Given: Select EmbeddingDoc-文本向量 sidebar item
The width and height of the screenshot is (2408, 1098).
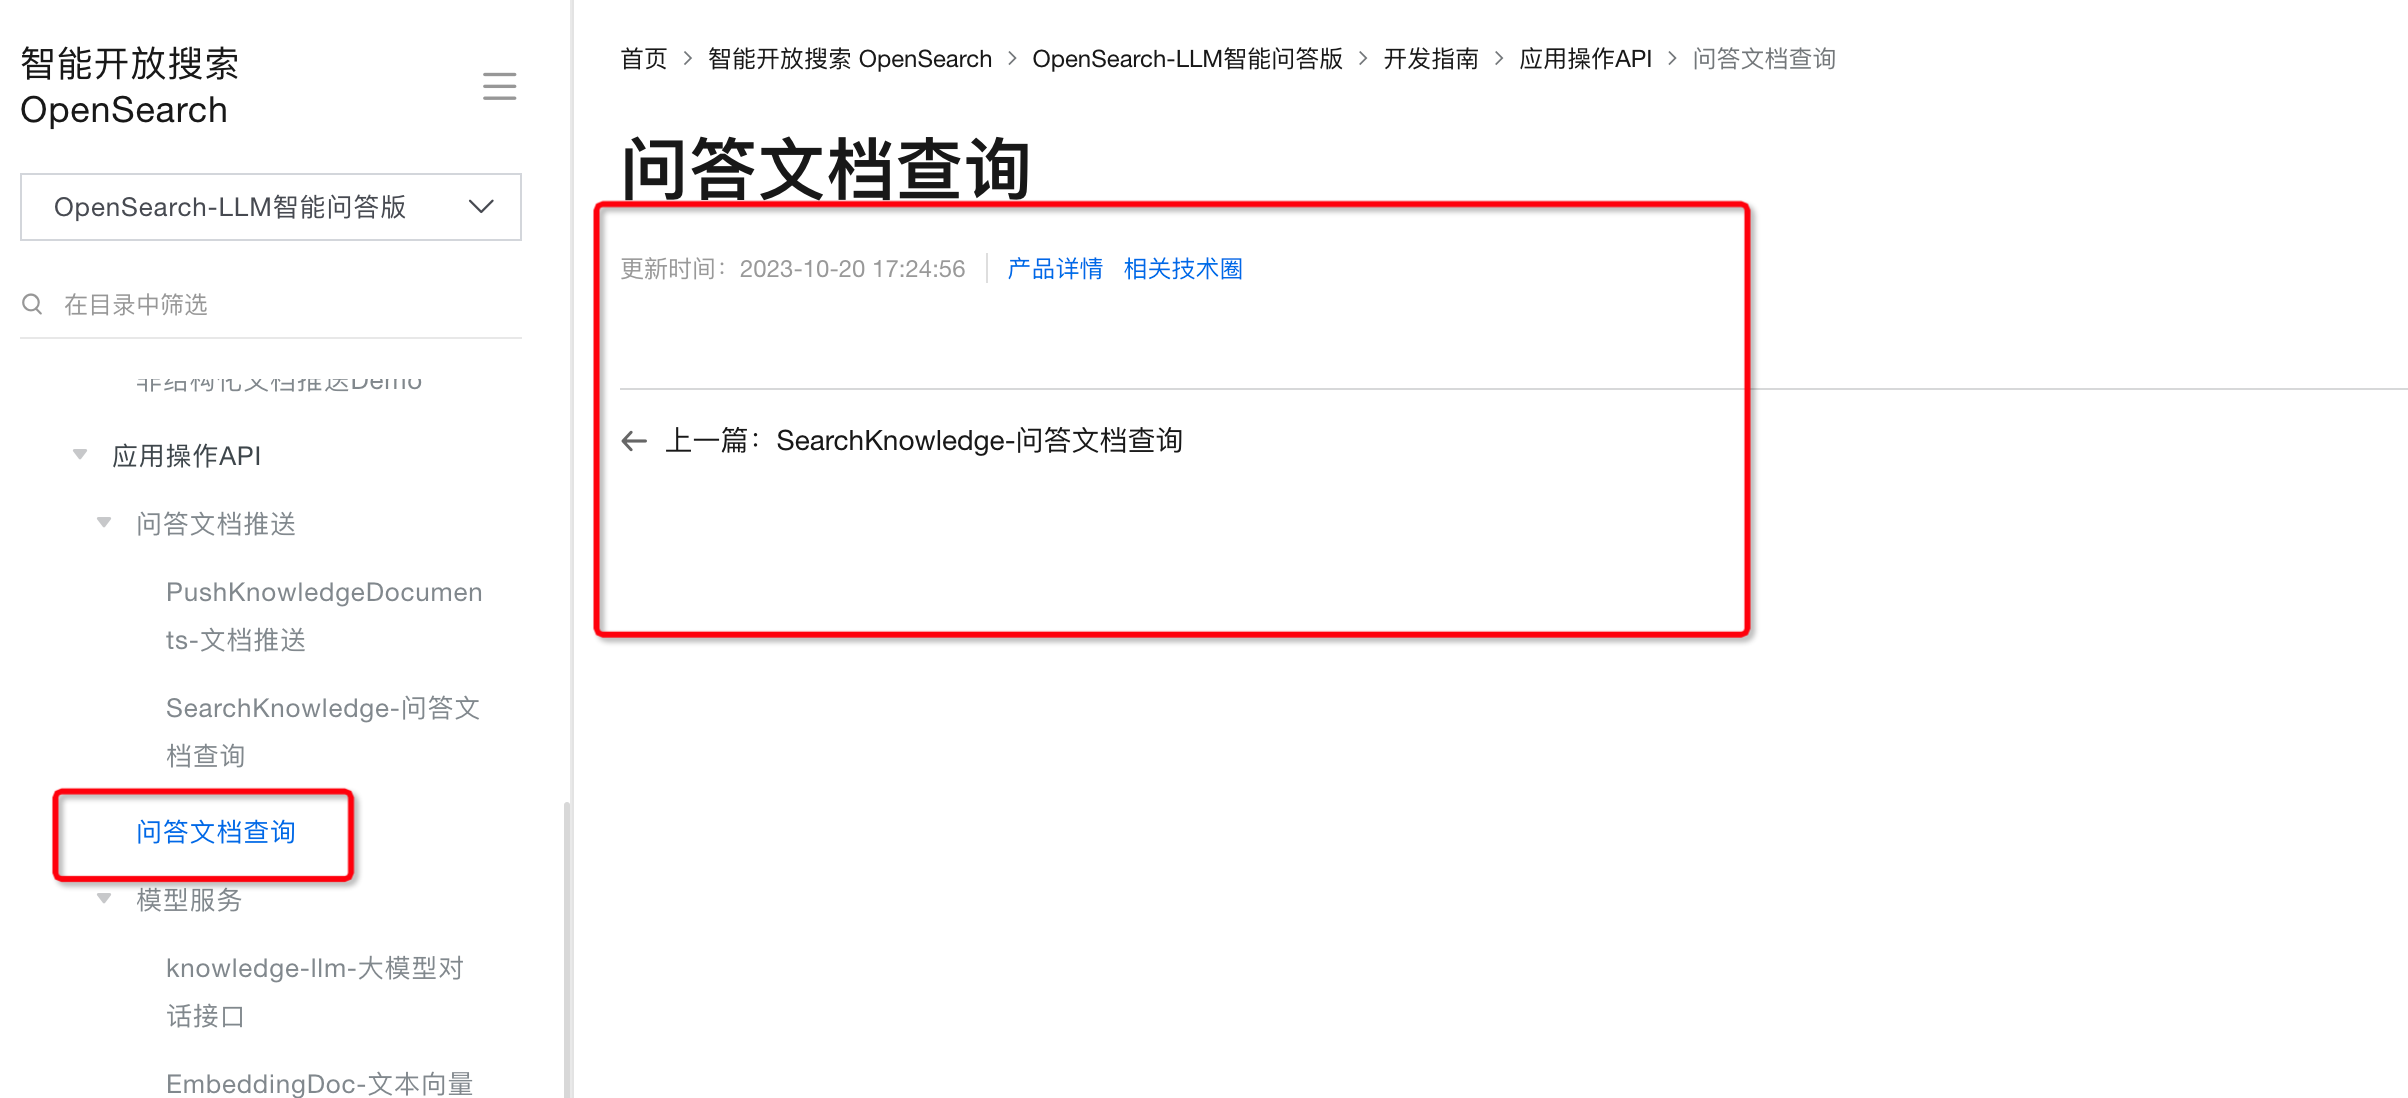Looking at the screenshot, I should (319, 1083).
